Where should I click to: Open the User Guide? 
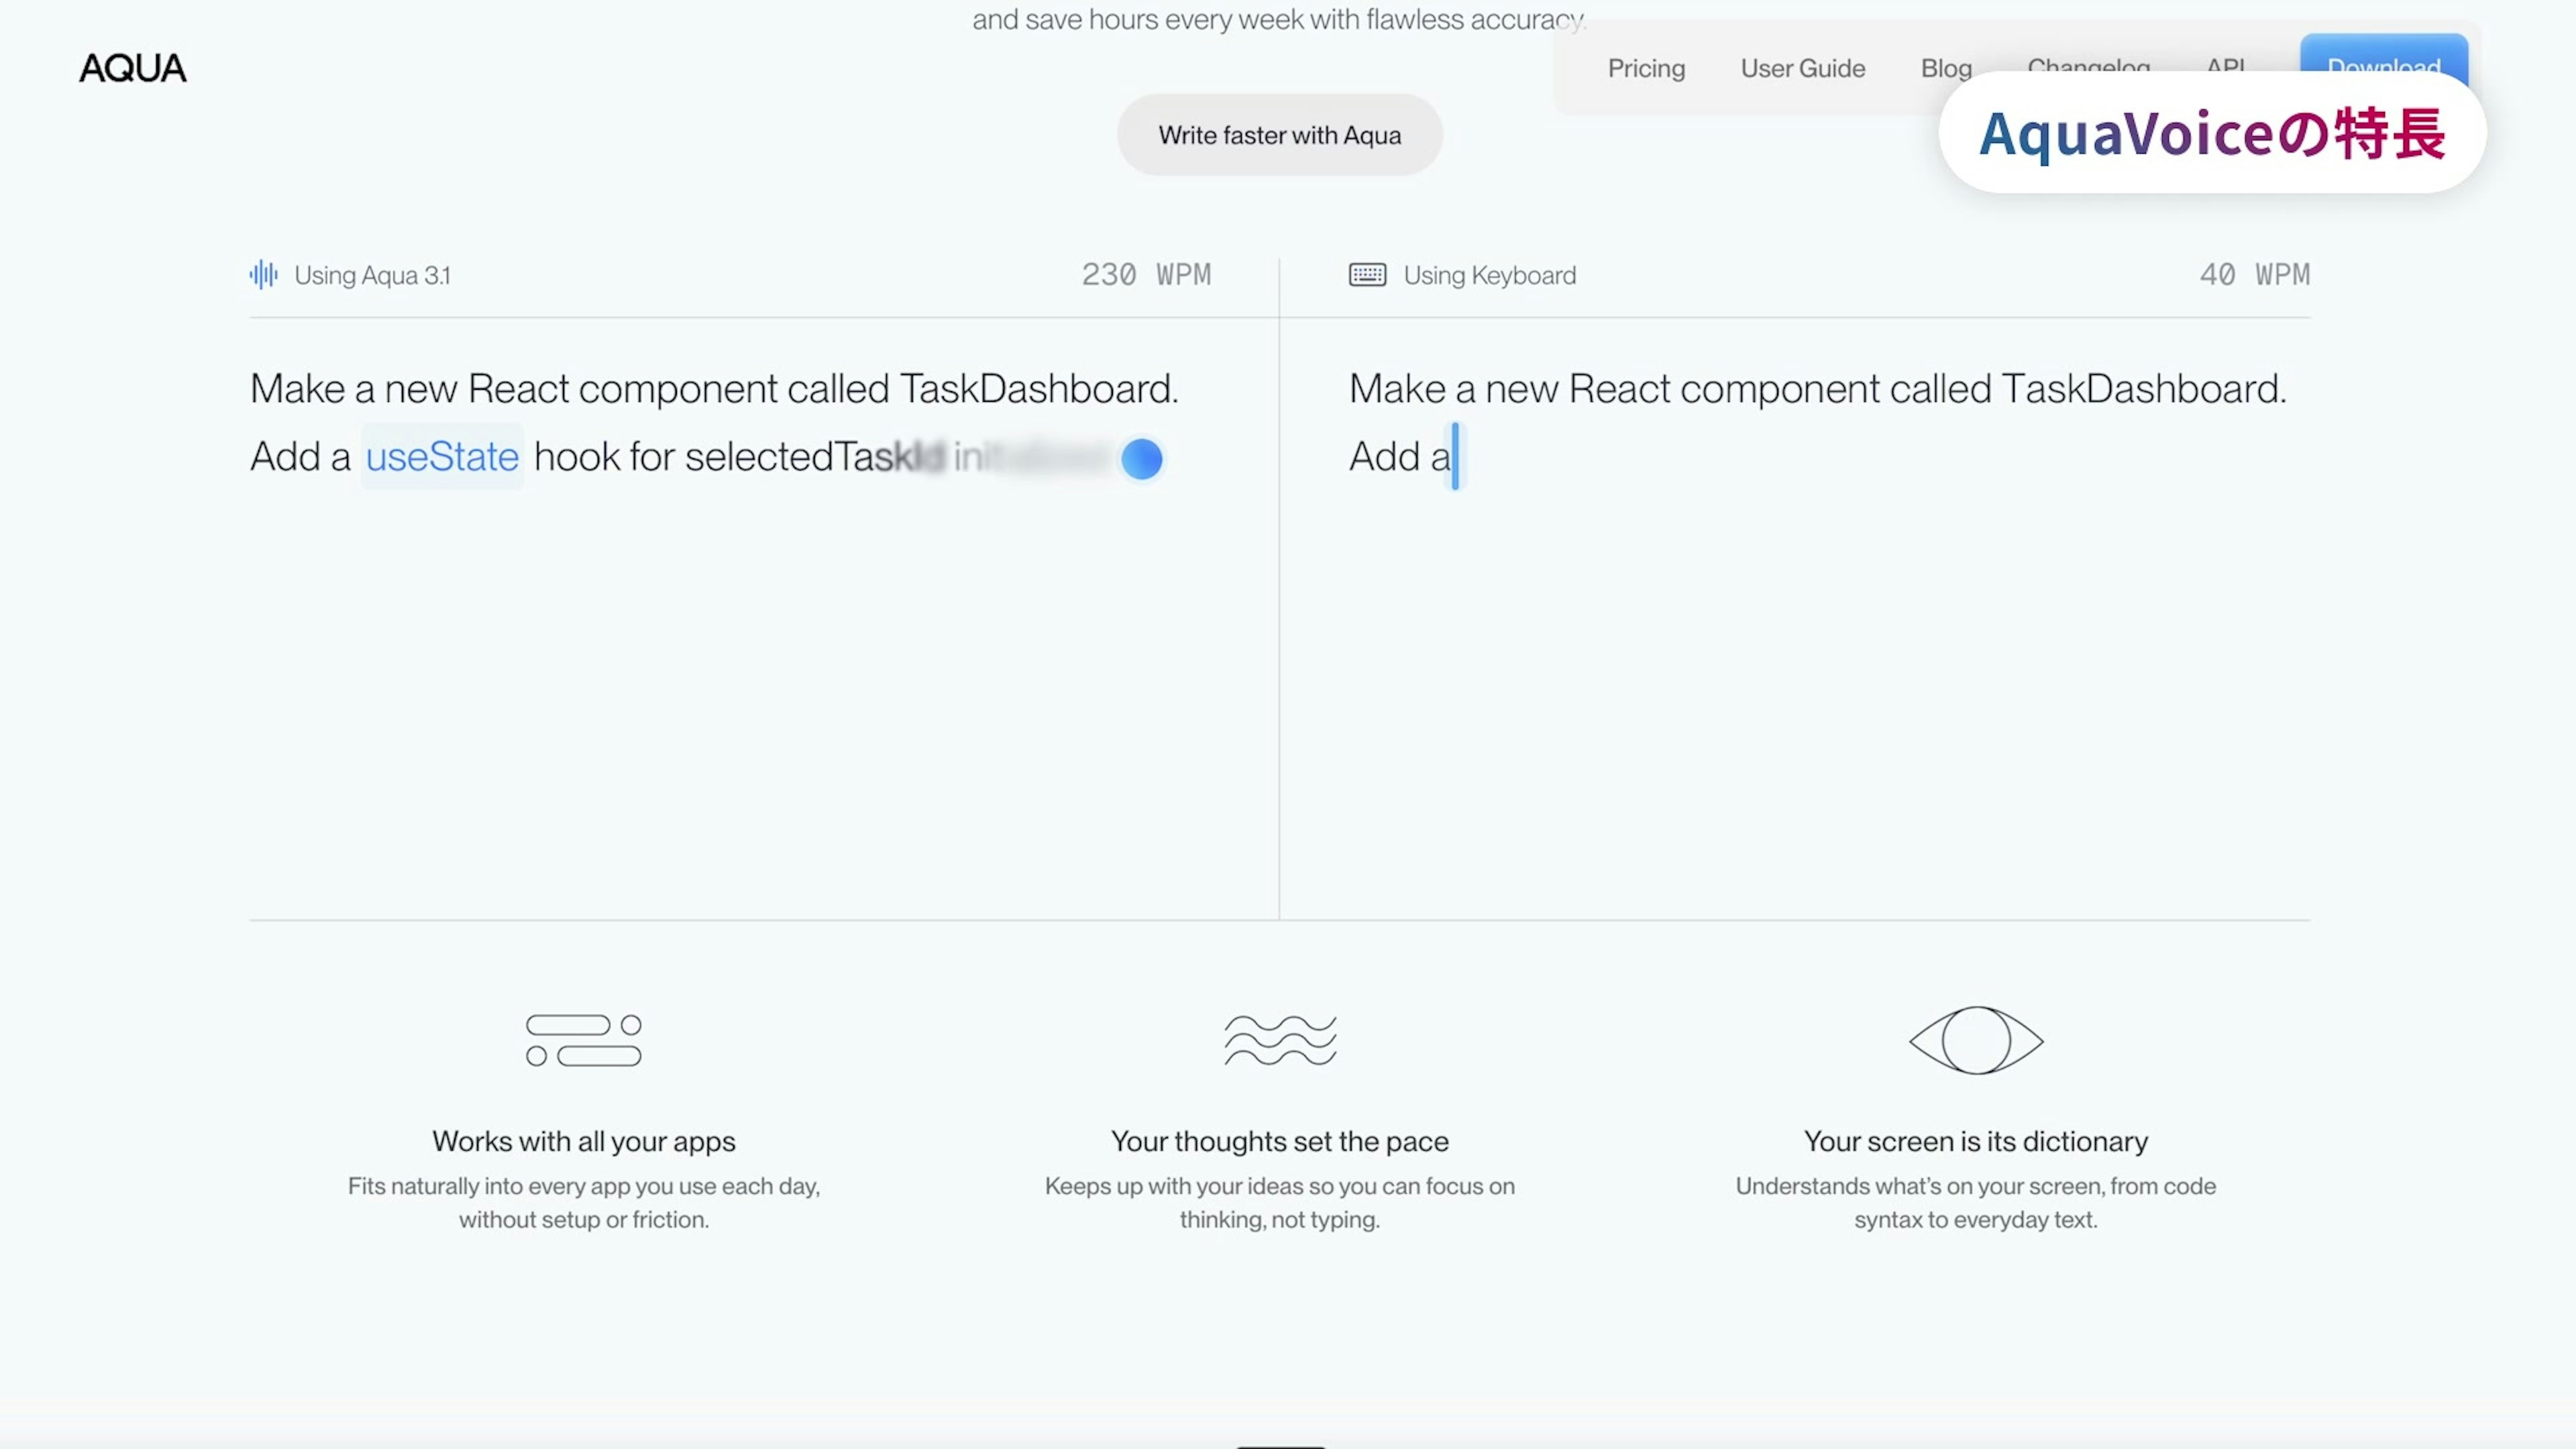tap(1802, 68)
